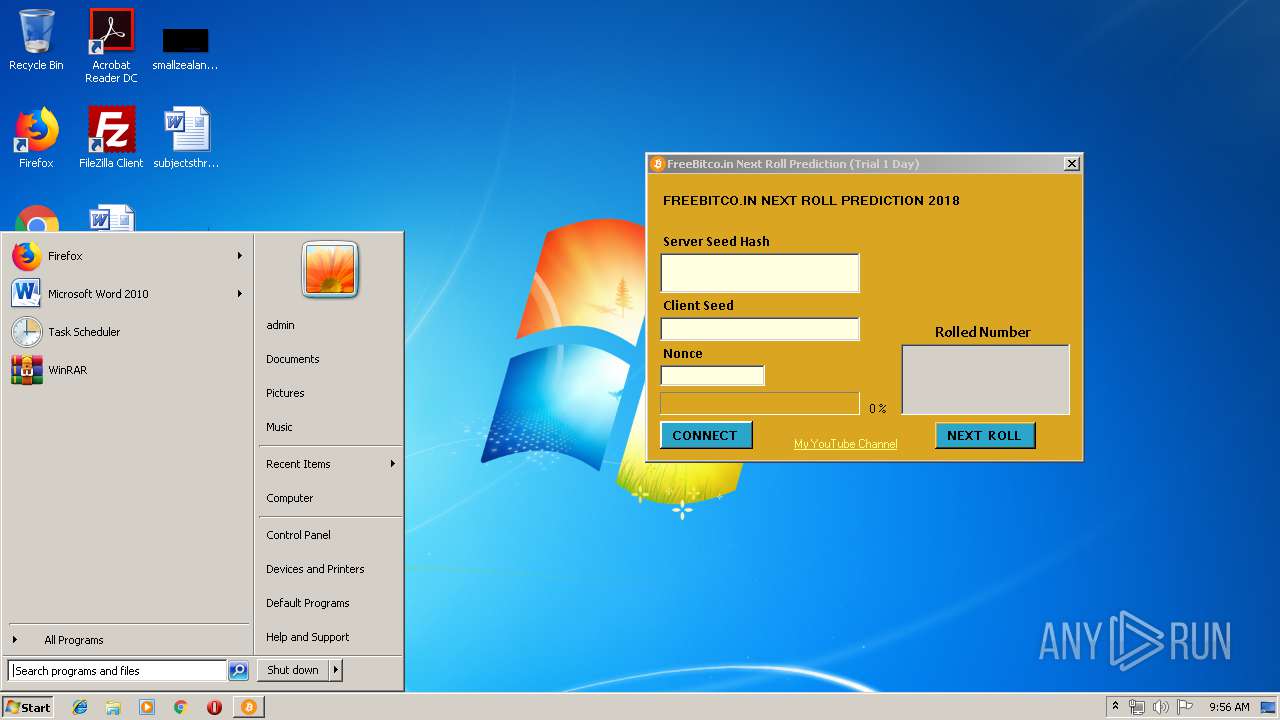
Task: Open Music from Start menu
Action: [279, 427]
